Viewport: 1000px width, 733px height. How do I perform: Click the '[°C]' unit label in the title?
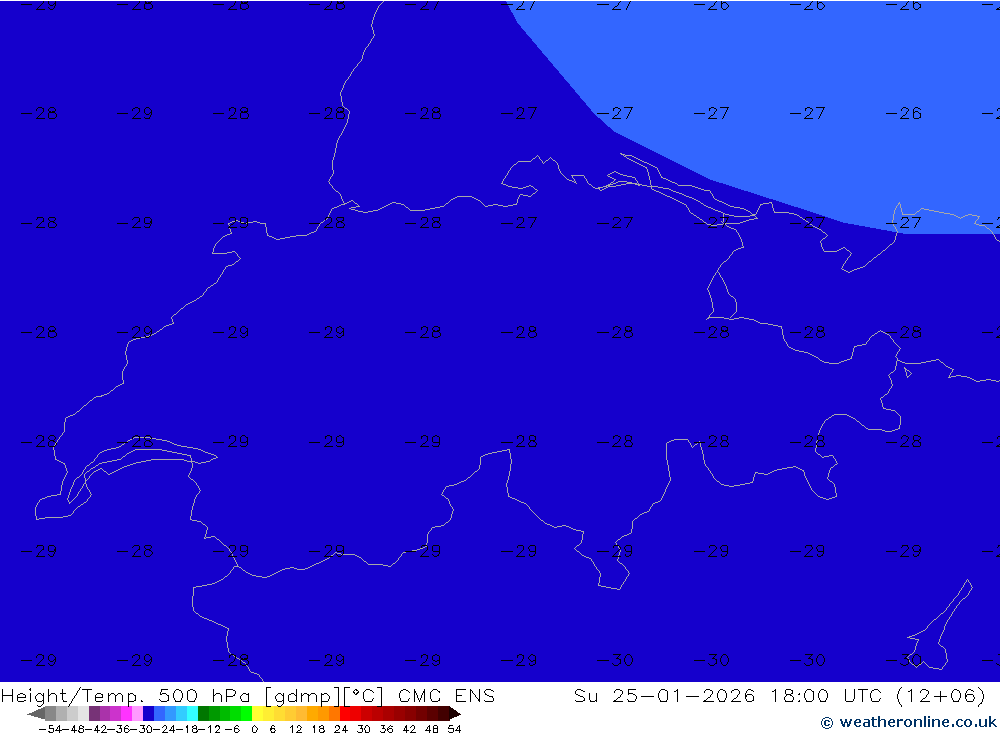click(x=363, y=696)
